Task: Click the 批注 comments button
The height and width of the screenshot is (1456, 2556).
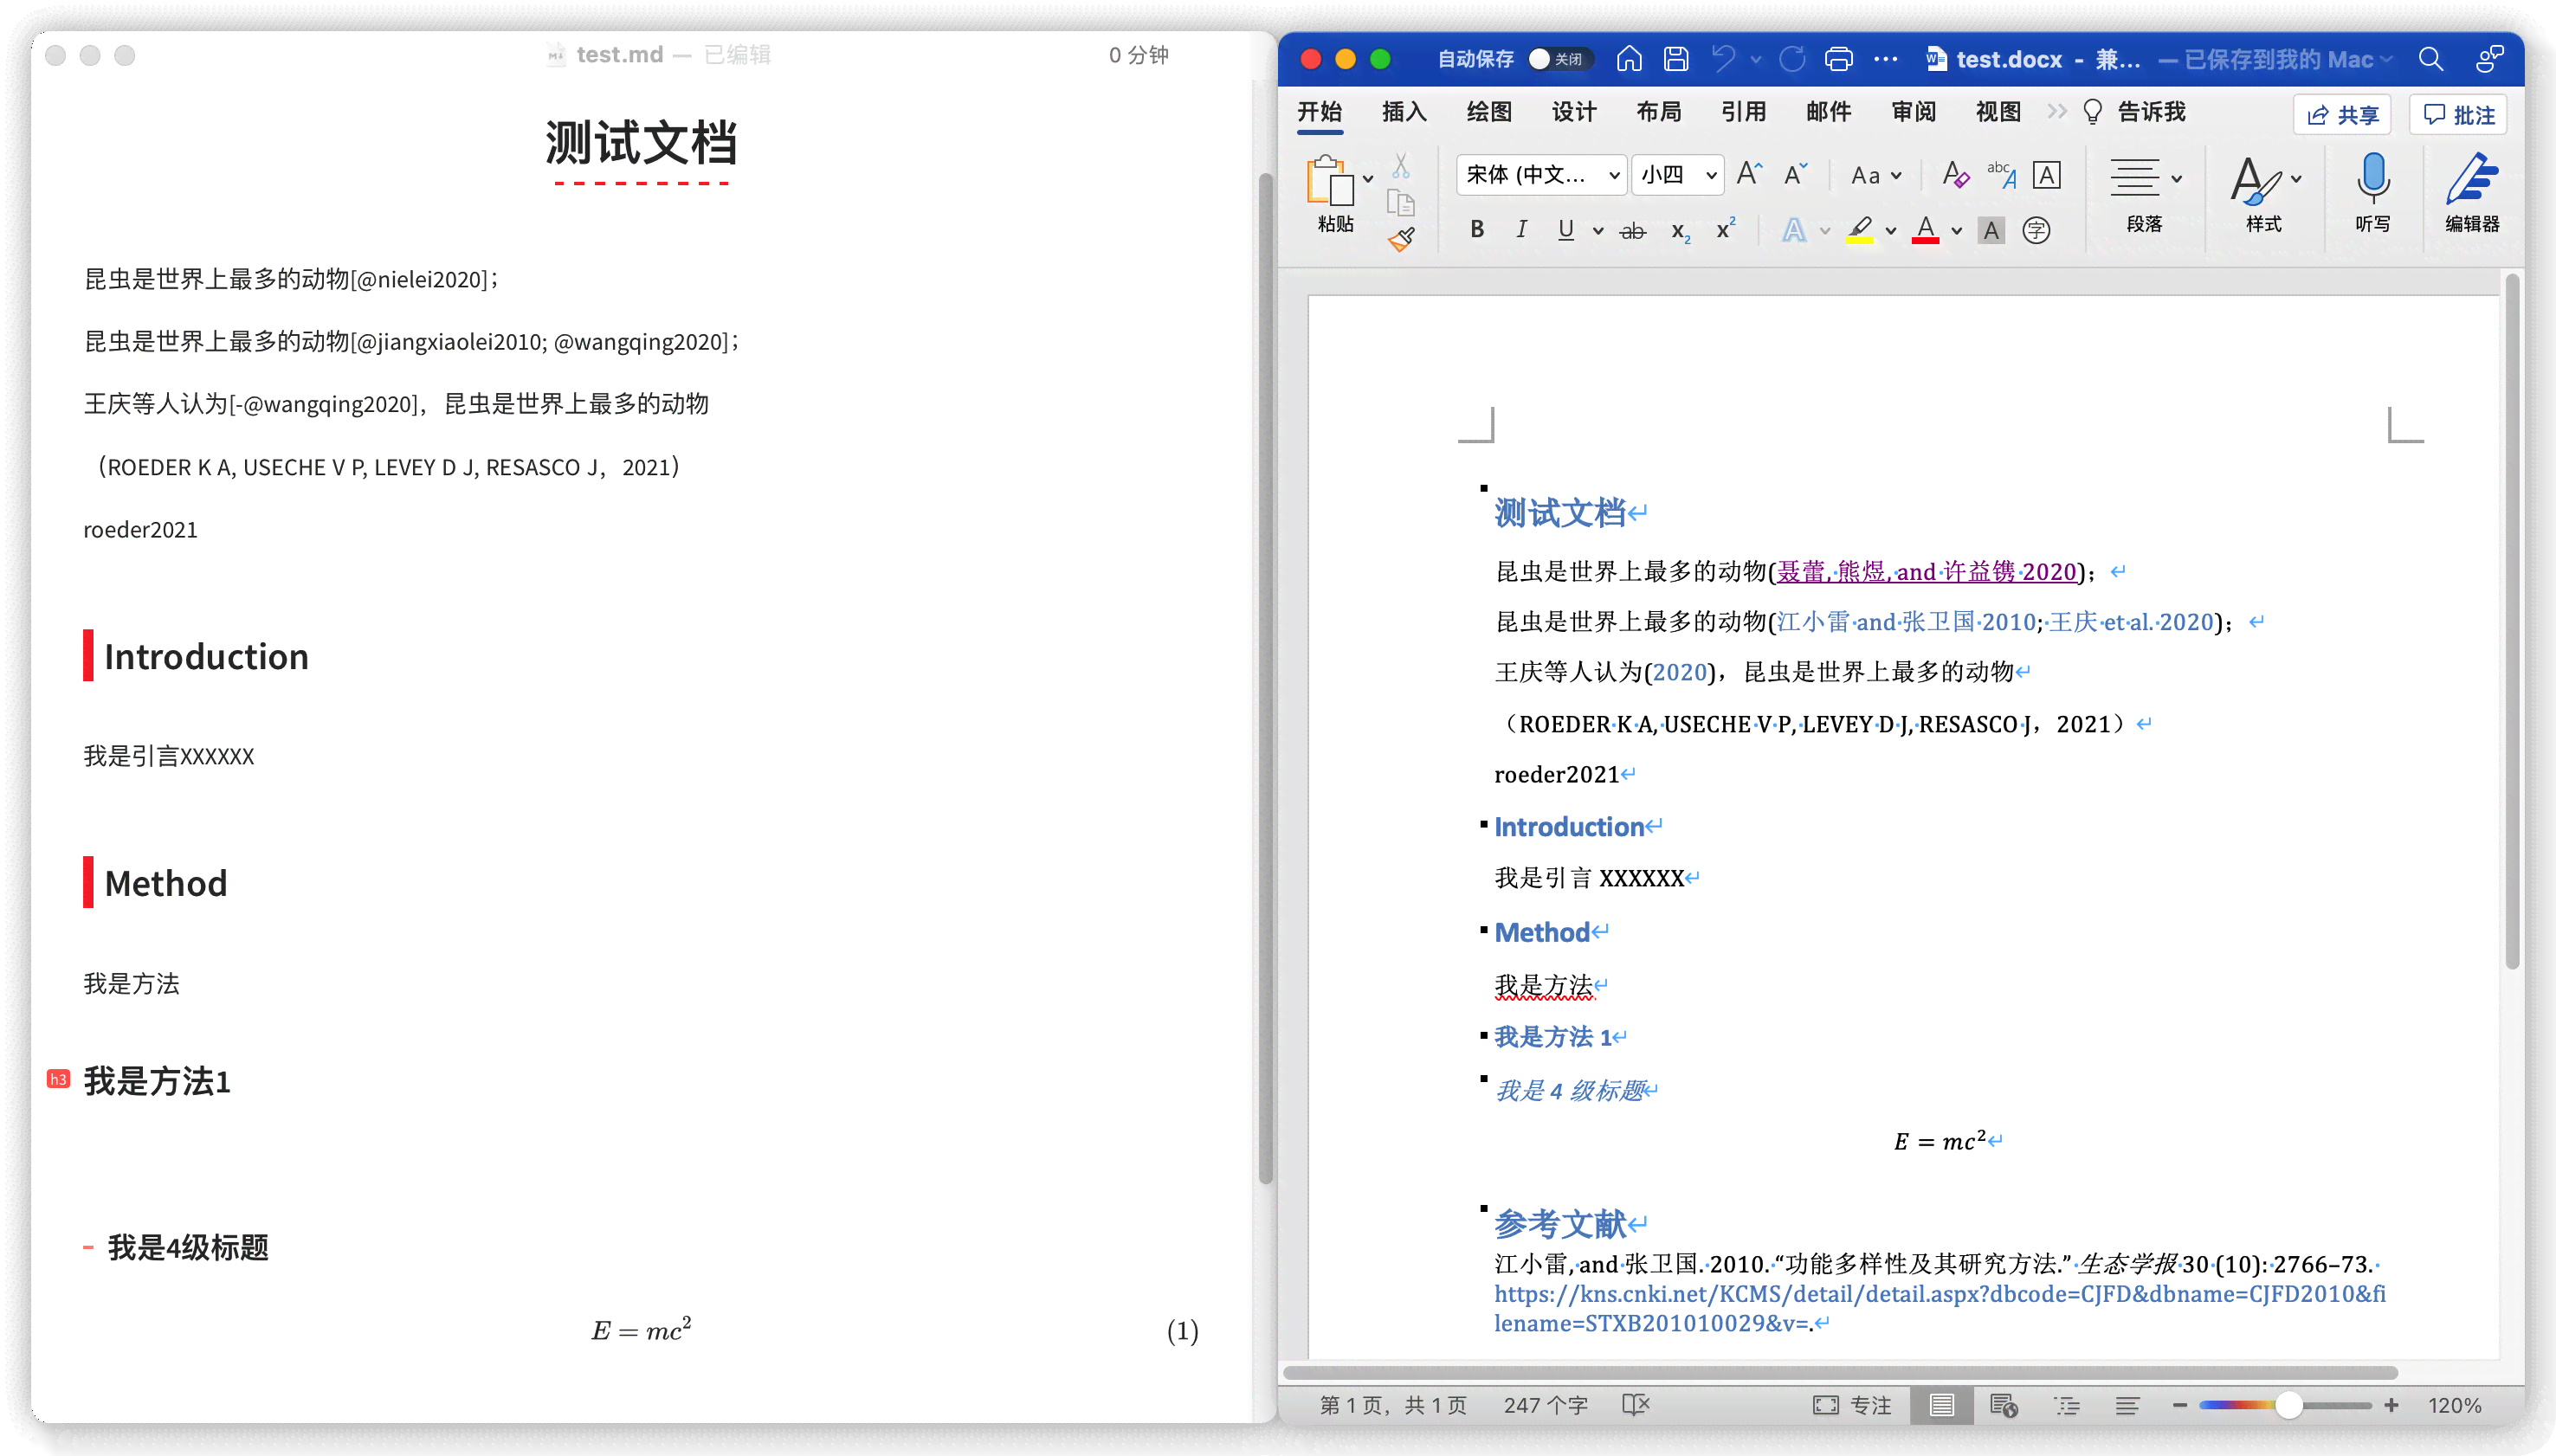Action: tap(2459, 115)
